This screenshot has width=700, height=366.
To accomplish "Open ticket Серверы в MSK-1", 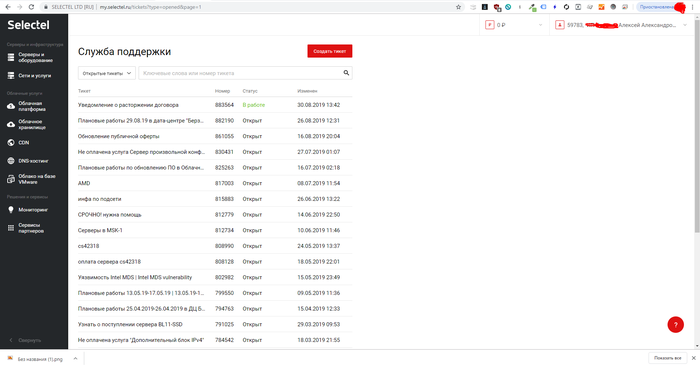I will point(100,230).
